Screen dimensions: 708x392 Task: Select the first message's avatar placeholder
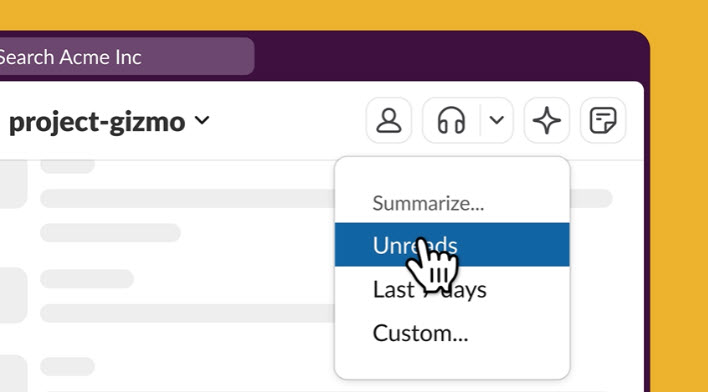14,184
